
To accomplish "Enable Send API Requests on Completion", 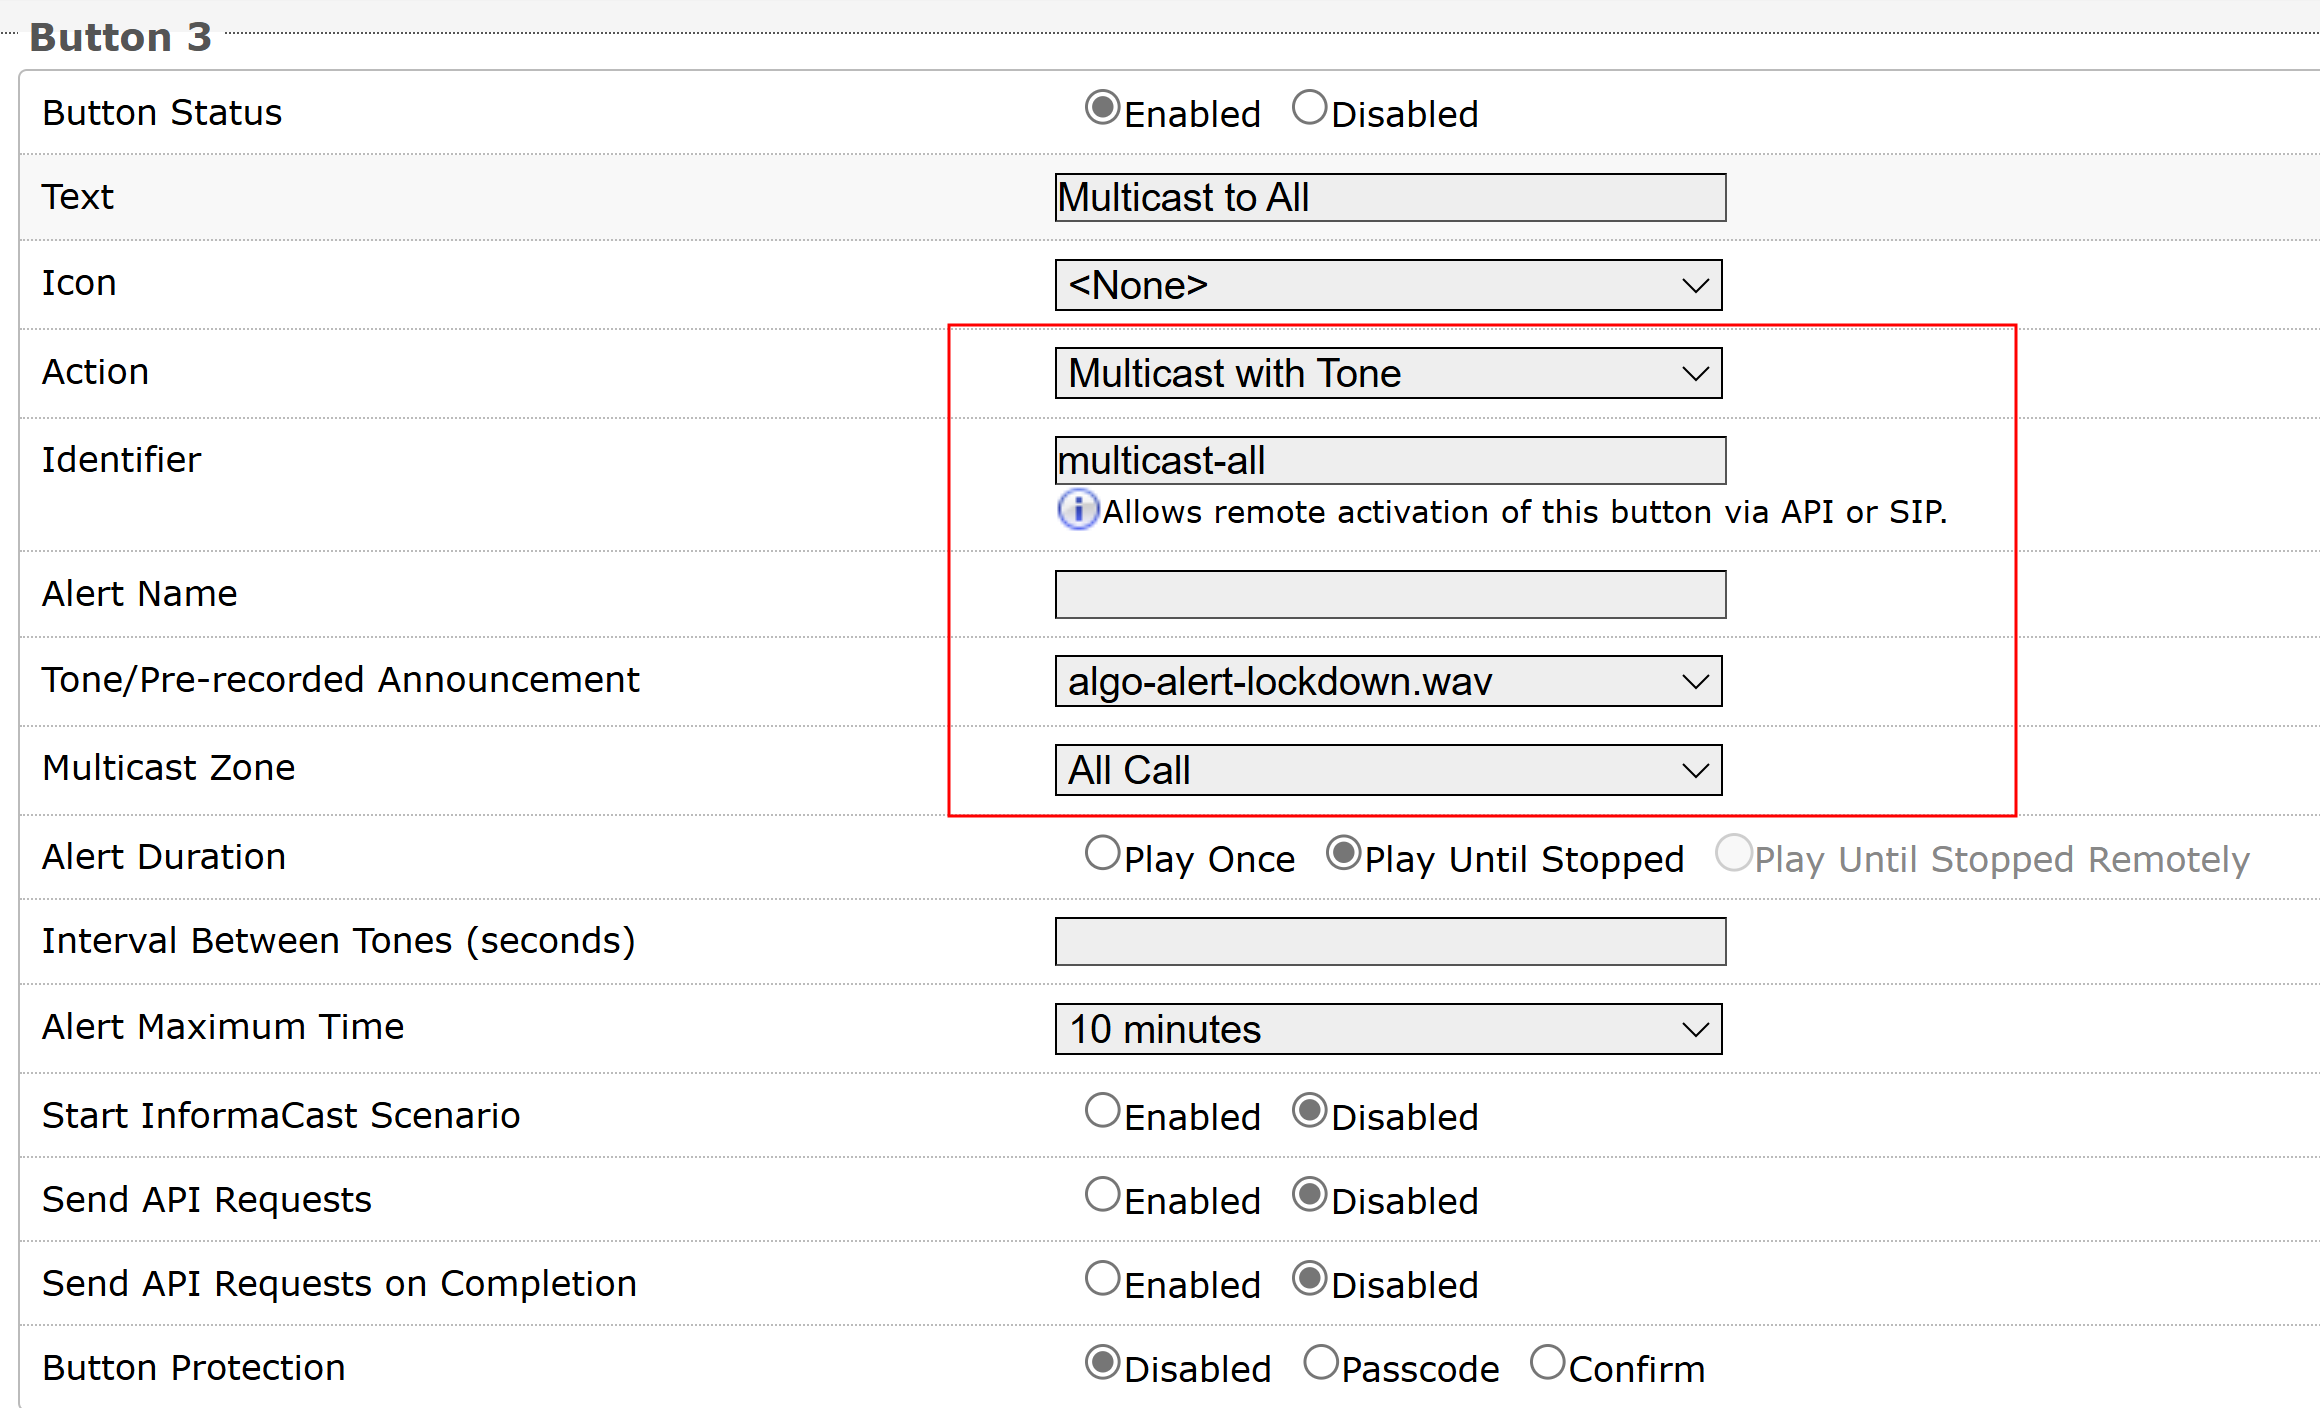I will (1102, 1279).
